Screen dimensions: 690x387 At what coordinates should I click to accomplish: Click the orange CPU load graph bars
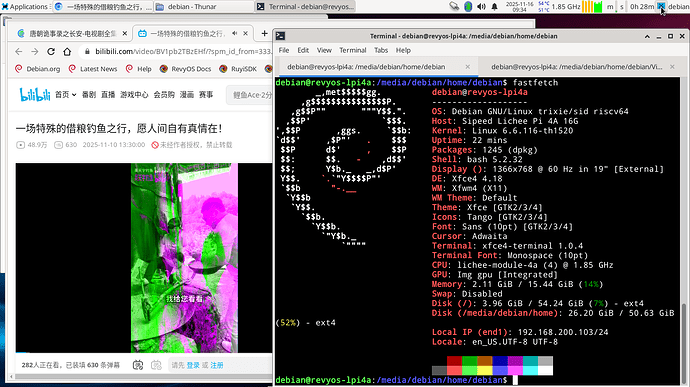[x=587, y=7]
